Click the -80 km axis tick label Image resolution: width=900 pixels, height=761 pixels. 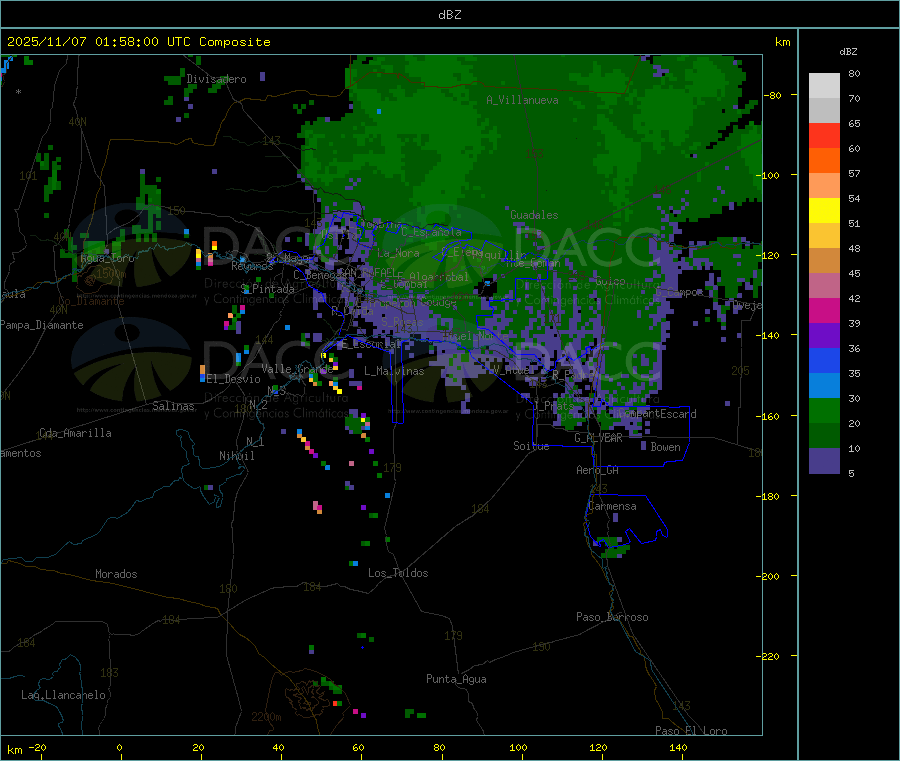tap(773, 95)
